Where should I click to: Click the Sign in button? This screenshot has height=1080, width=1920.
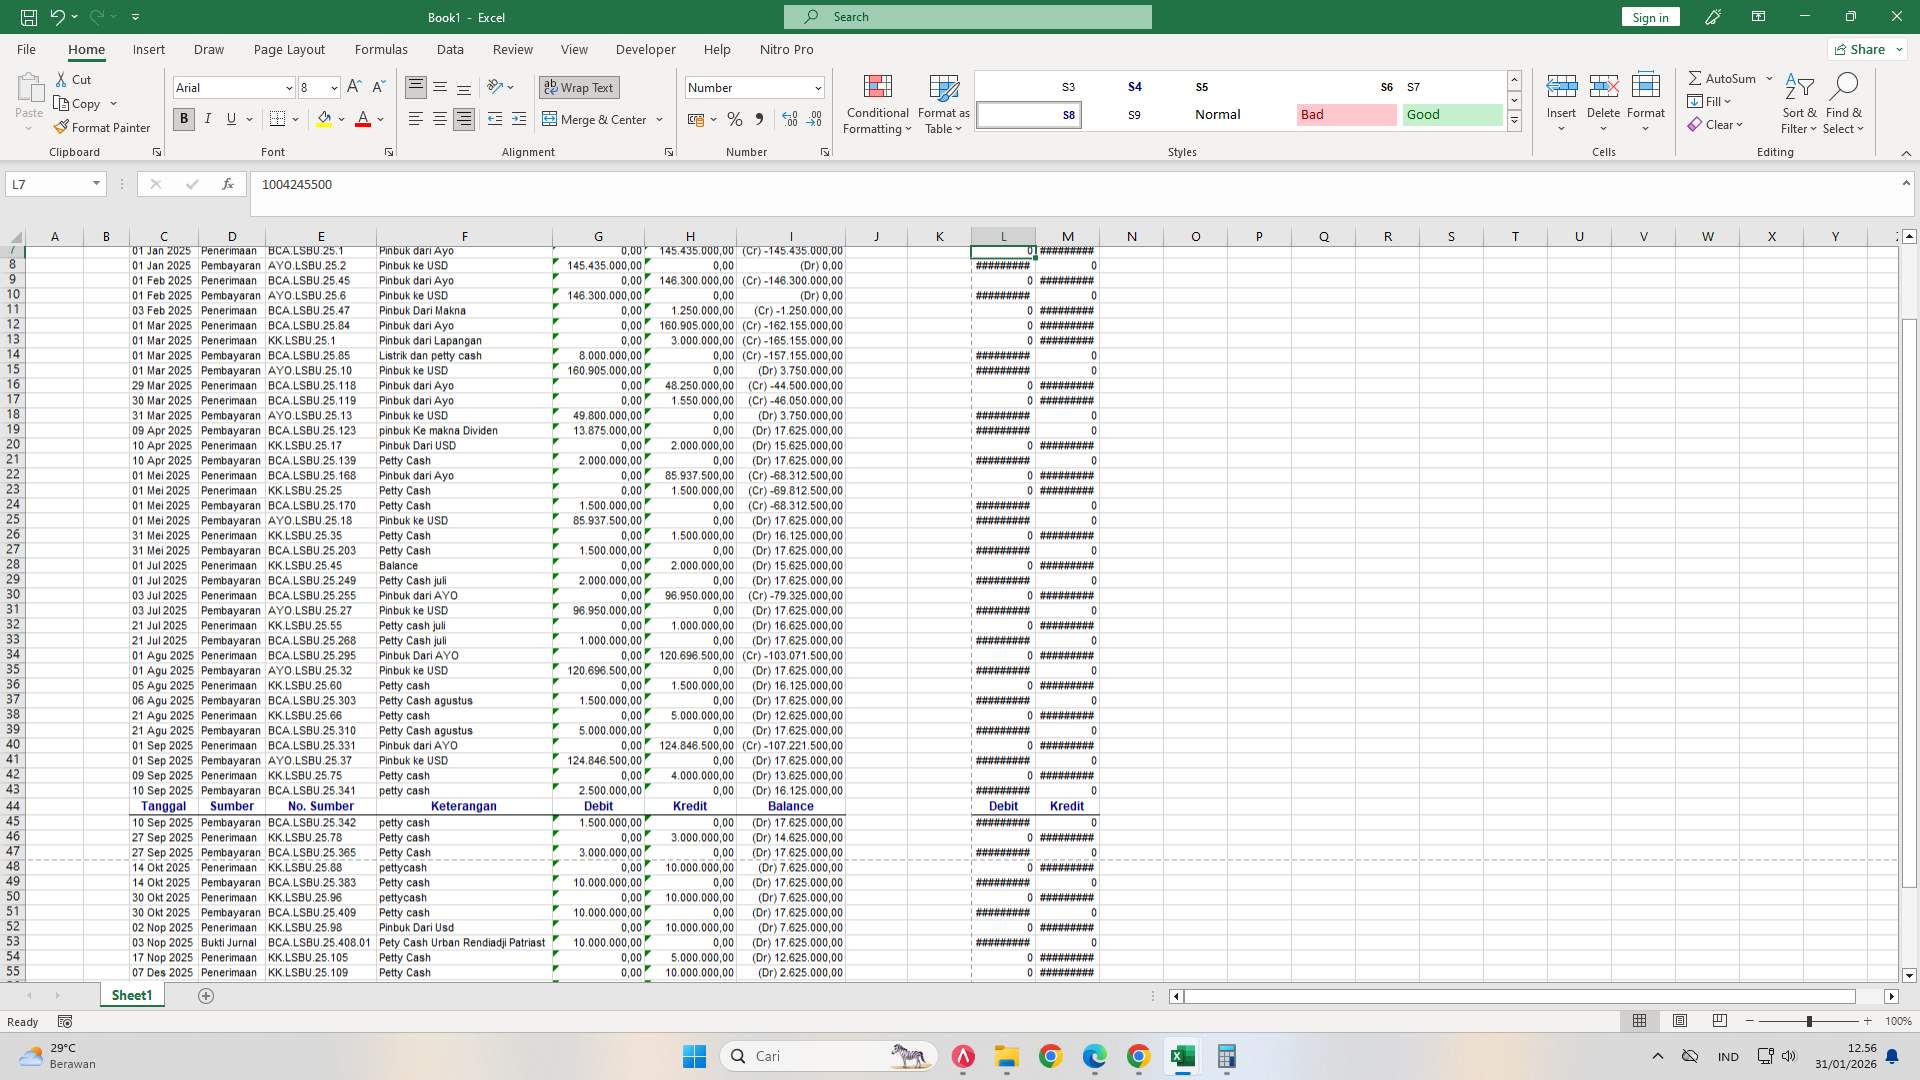[1649, 16]
